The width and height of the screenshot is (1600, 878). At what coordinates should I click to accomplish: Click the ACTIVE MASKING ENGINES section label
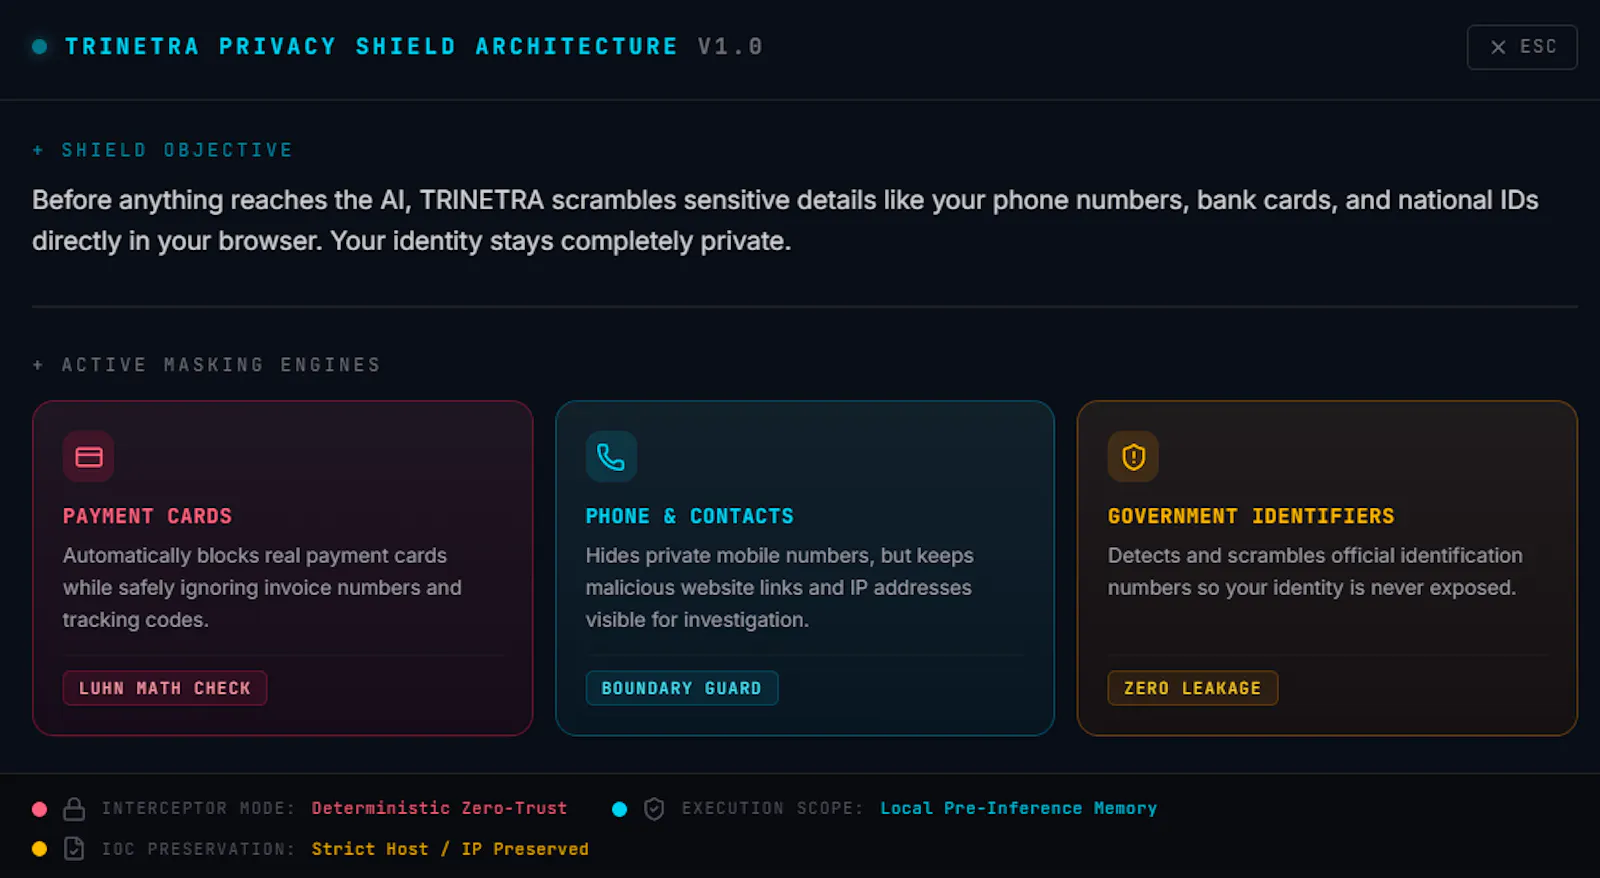(x=221, y=365)
